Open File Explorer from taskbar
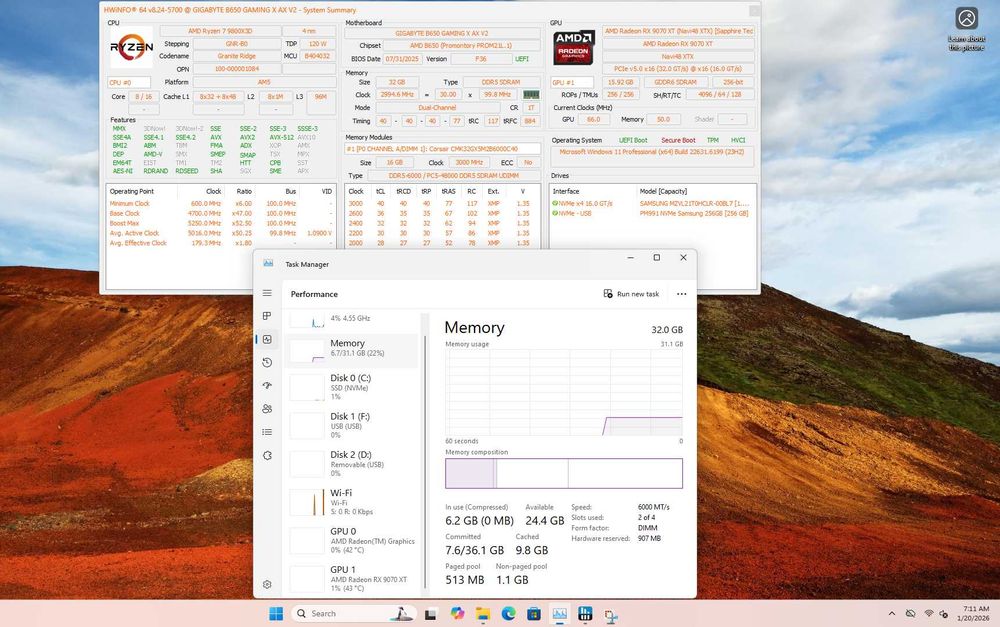1000x627 pixels. point(483,614)
